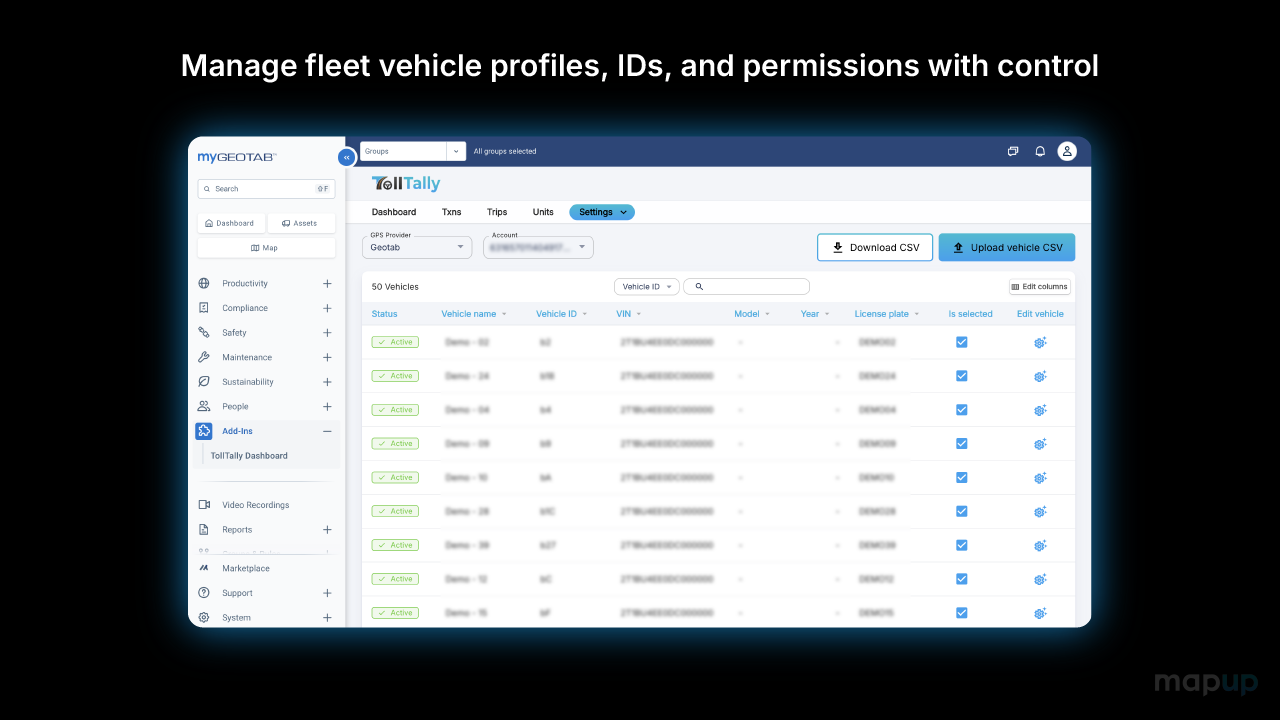Image resolution: width=1280 pixels, height=720 pixels.
Task: Click Edit columns button
Action: [x=1040, y=287]
